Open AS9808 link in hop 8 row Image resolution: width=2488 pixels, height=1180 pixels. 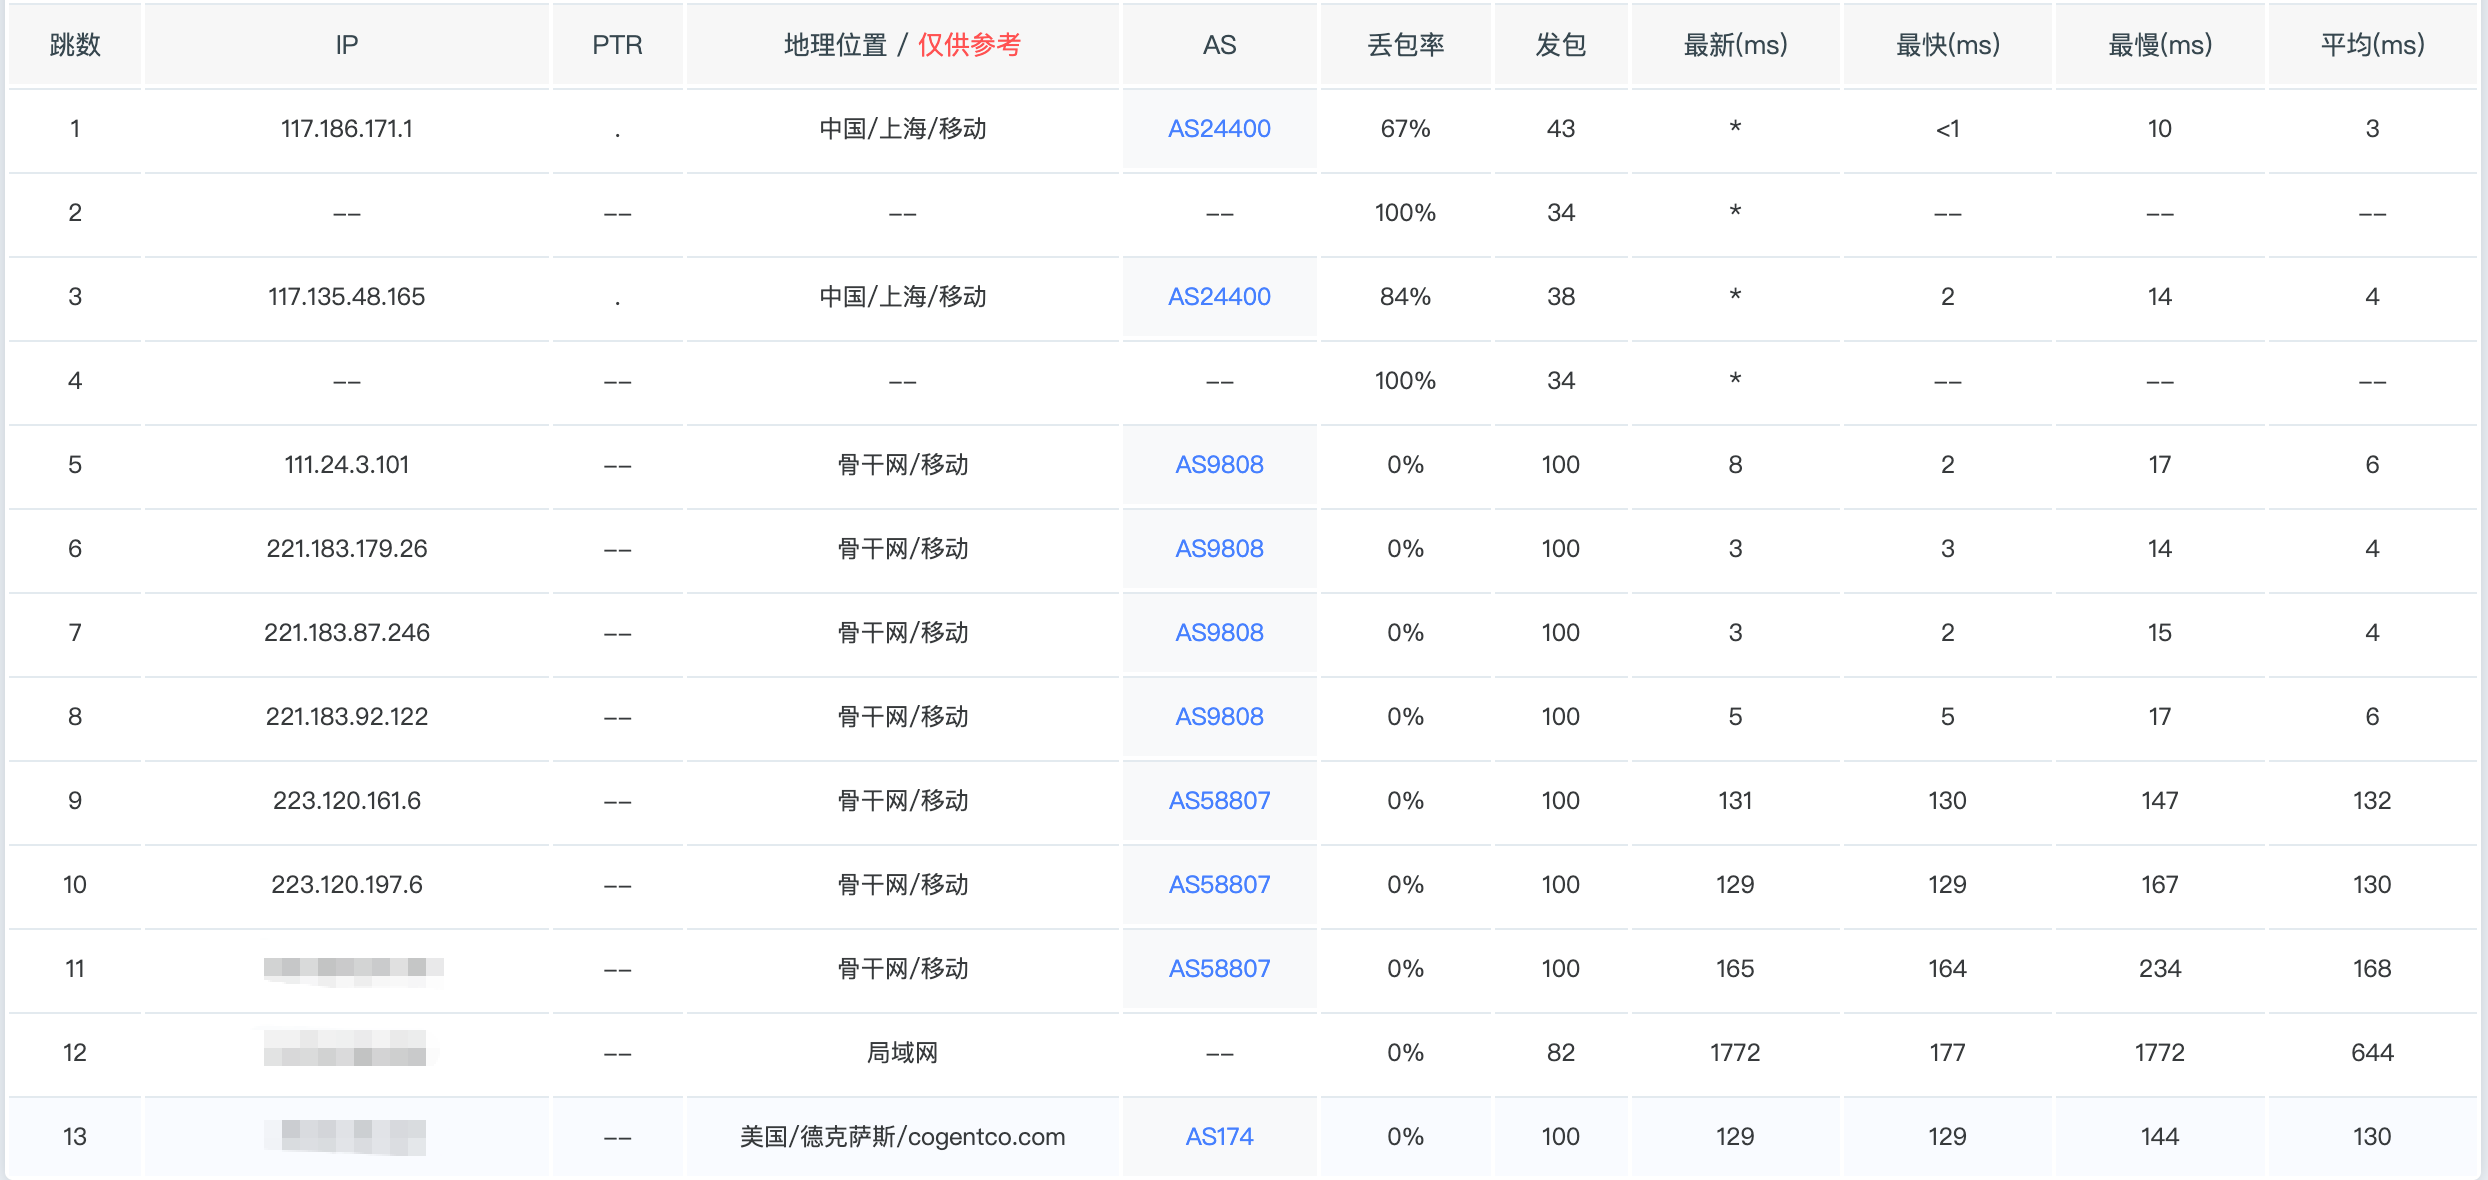[x=1219, y=717]
